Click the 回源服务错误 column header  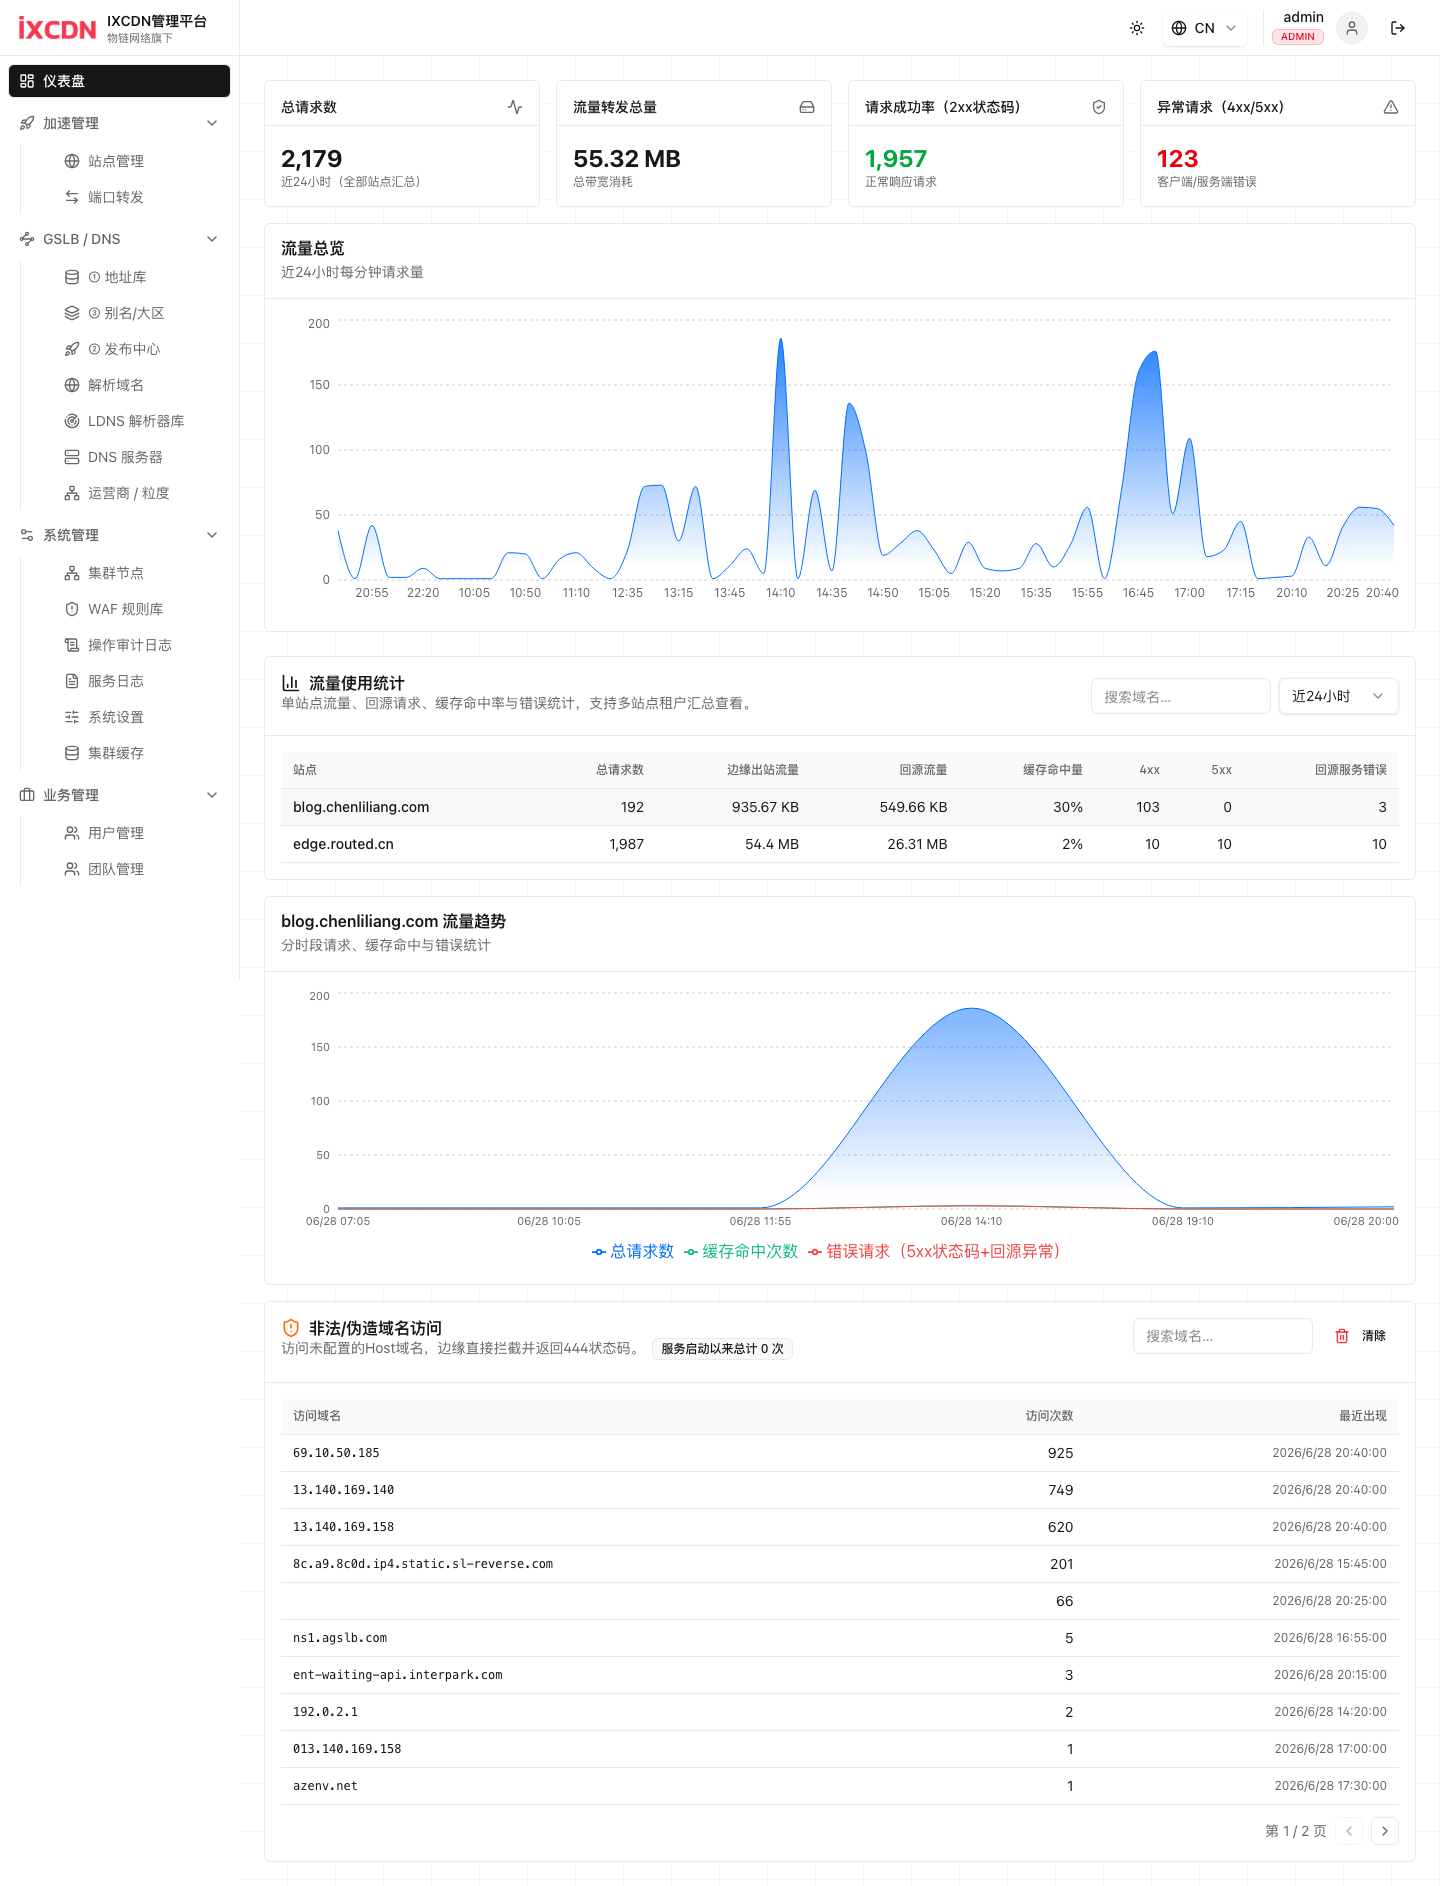point(1350,770)
